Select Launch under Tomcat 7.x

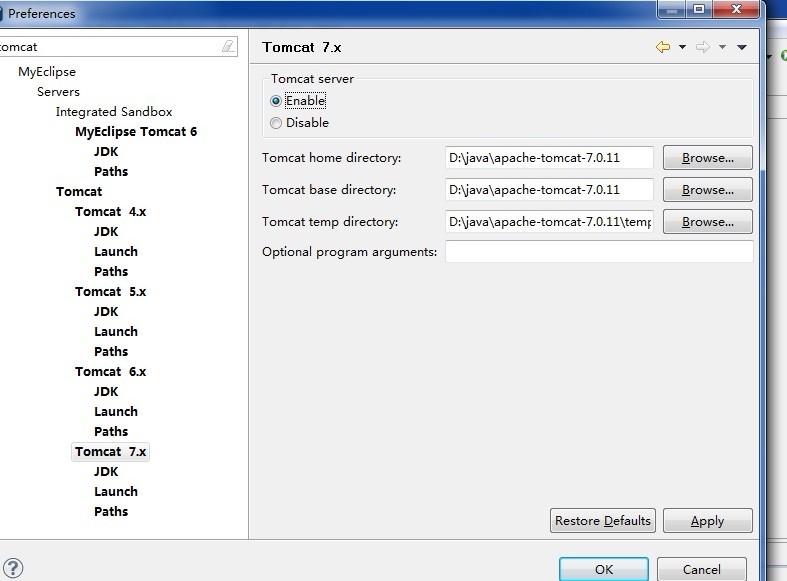115,492
